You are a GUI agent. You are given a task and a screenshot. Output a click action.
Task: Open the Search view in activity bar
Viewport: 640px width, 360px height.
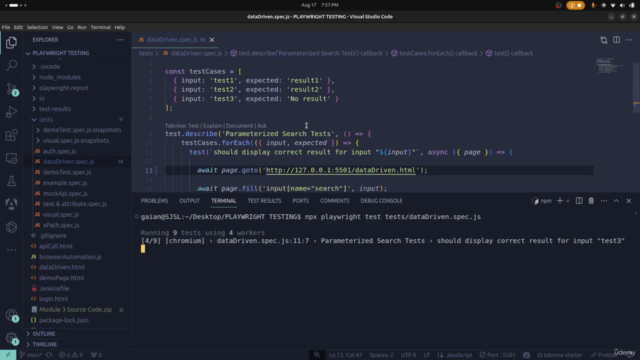[11, 65]
